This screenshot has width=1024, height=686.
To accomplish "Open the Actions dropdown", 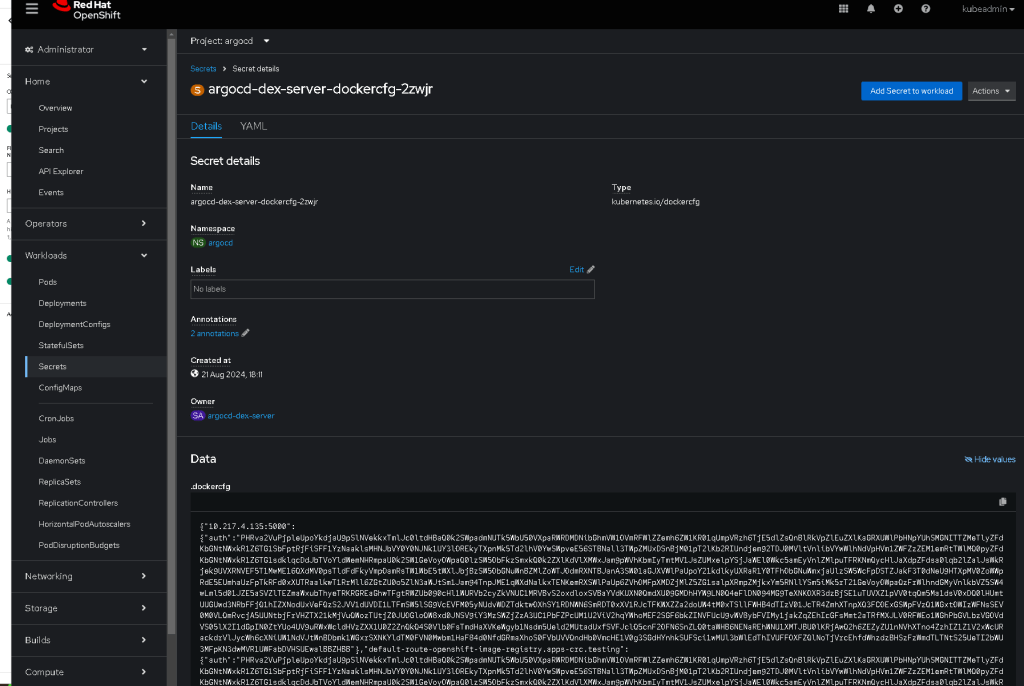I will (x=991, y=91).
